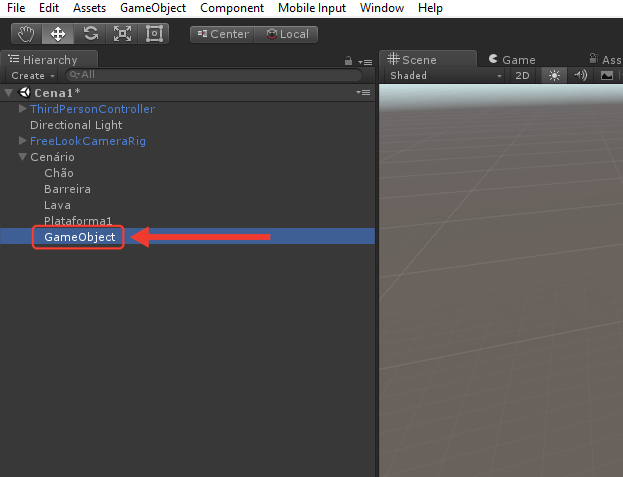Collapse the Cenário group
Viewport: 623px width, 477px height.
click(x=23, y=157)
